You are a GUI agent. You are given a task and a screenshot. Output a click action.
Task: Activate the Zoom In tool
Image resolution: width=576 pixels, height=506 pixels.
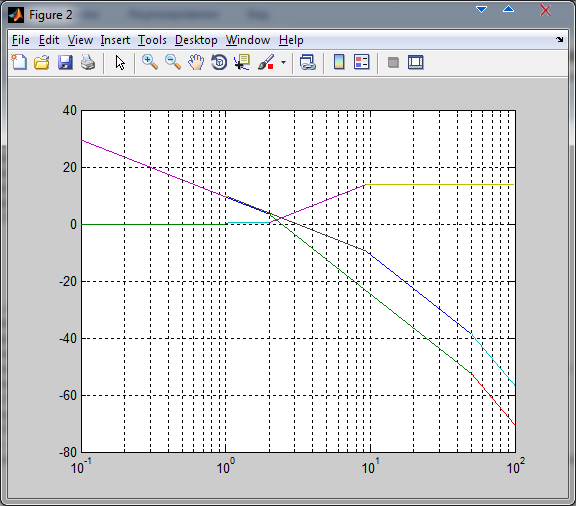coord(150,62)
